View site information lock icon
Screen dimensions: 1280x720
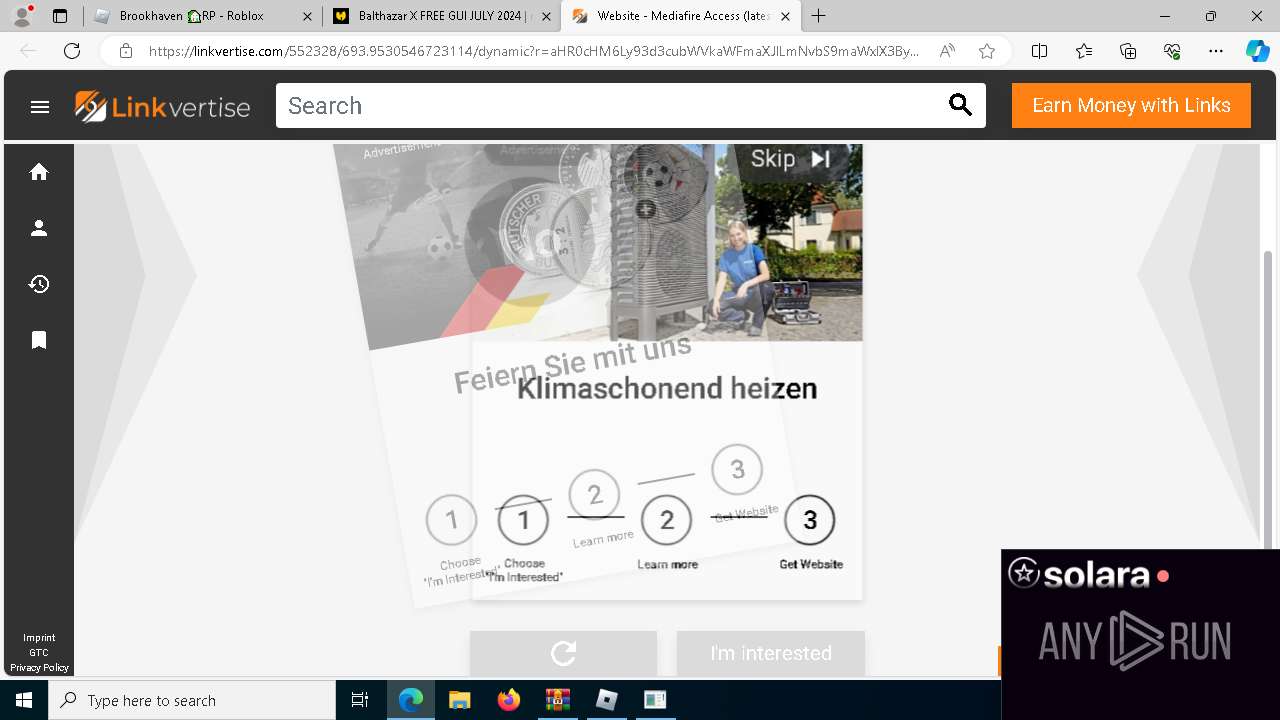[126, 51]
